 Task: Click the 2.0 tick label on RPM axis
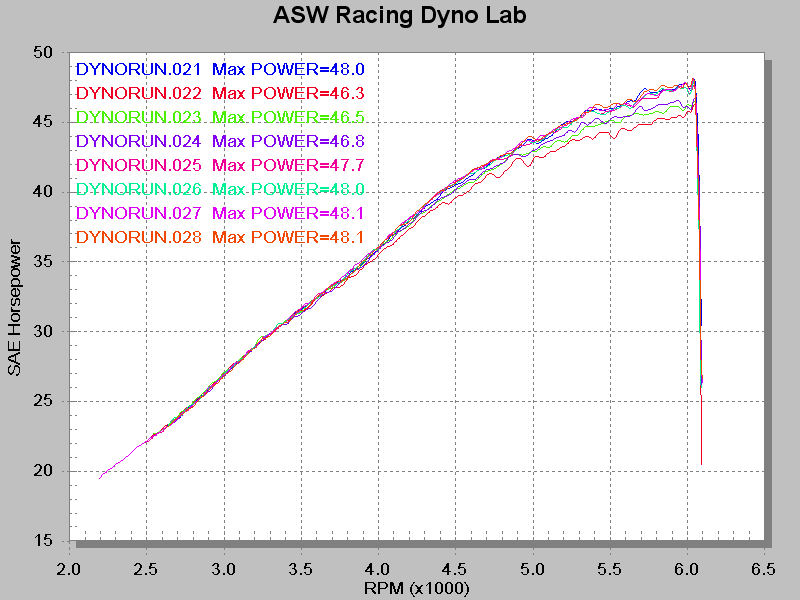(69, 568)
